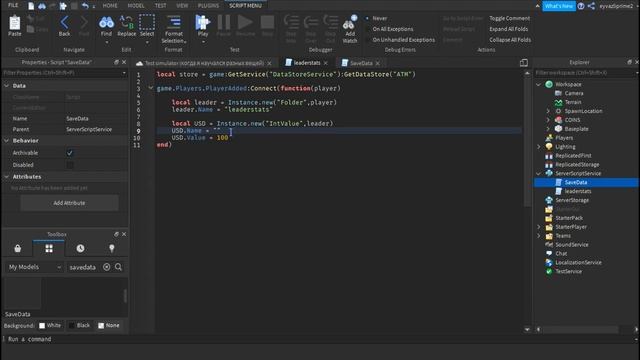
Task: Expand the SpawnLocation node
Action: point(548,111)
